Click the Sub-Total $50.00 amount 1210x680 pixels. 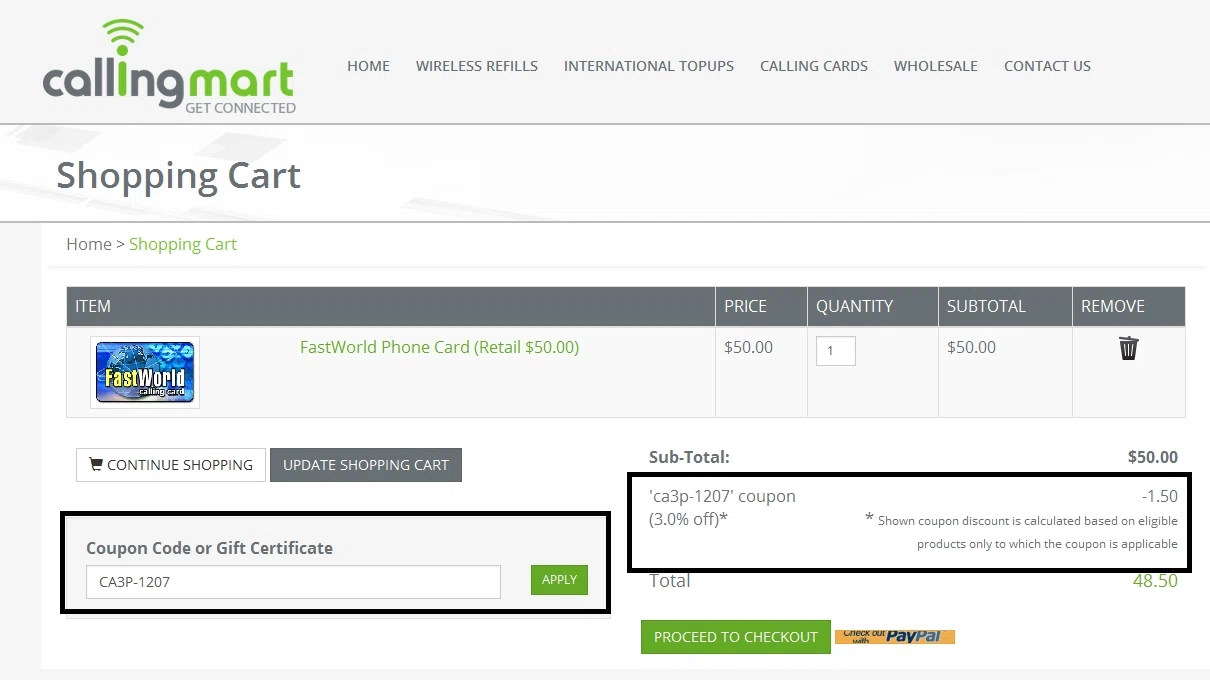point(1153,457)
